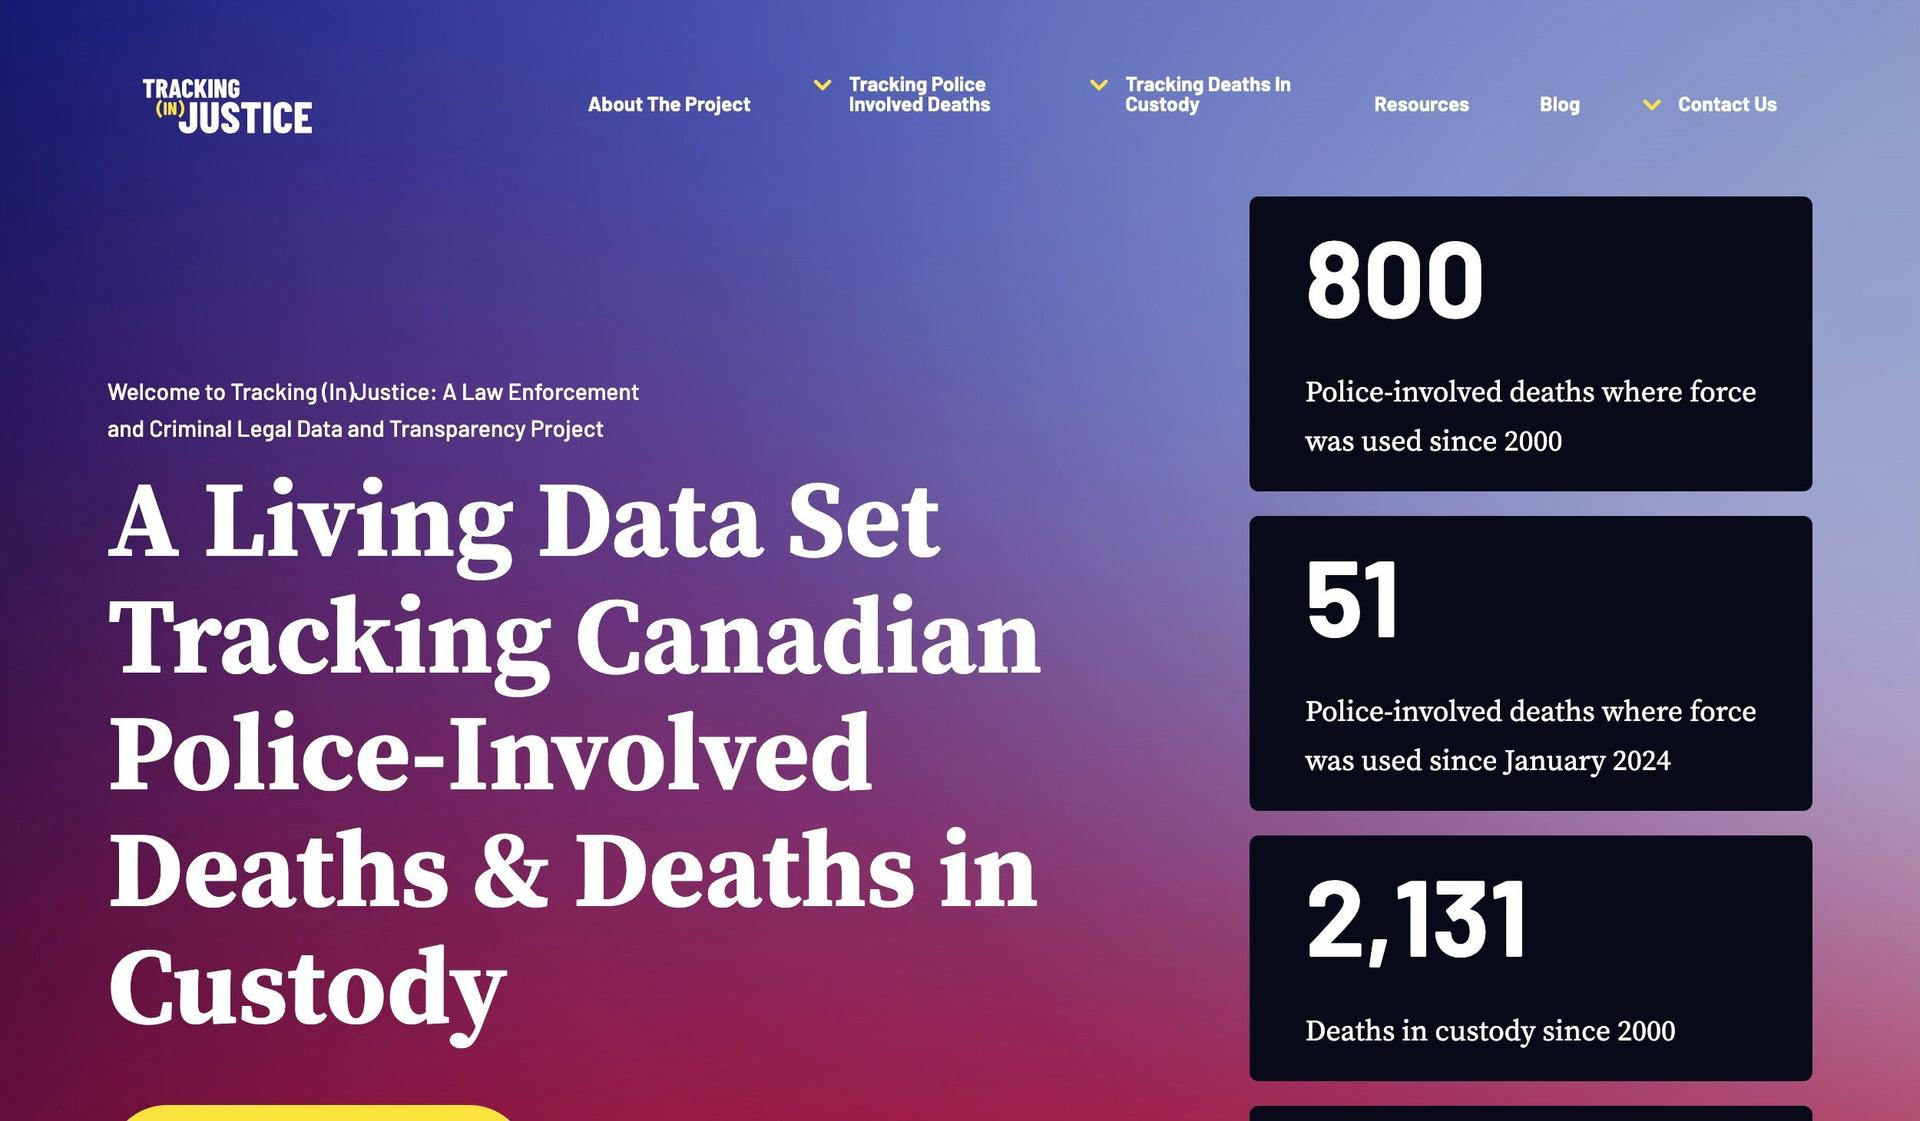Viewport: 1920px width, 1121px height.
Task: Click the 800 statistic number
Action: coord(1394,280)
